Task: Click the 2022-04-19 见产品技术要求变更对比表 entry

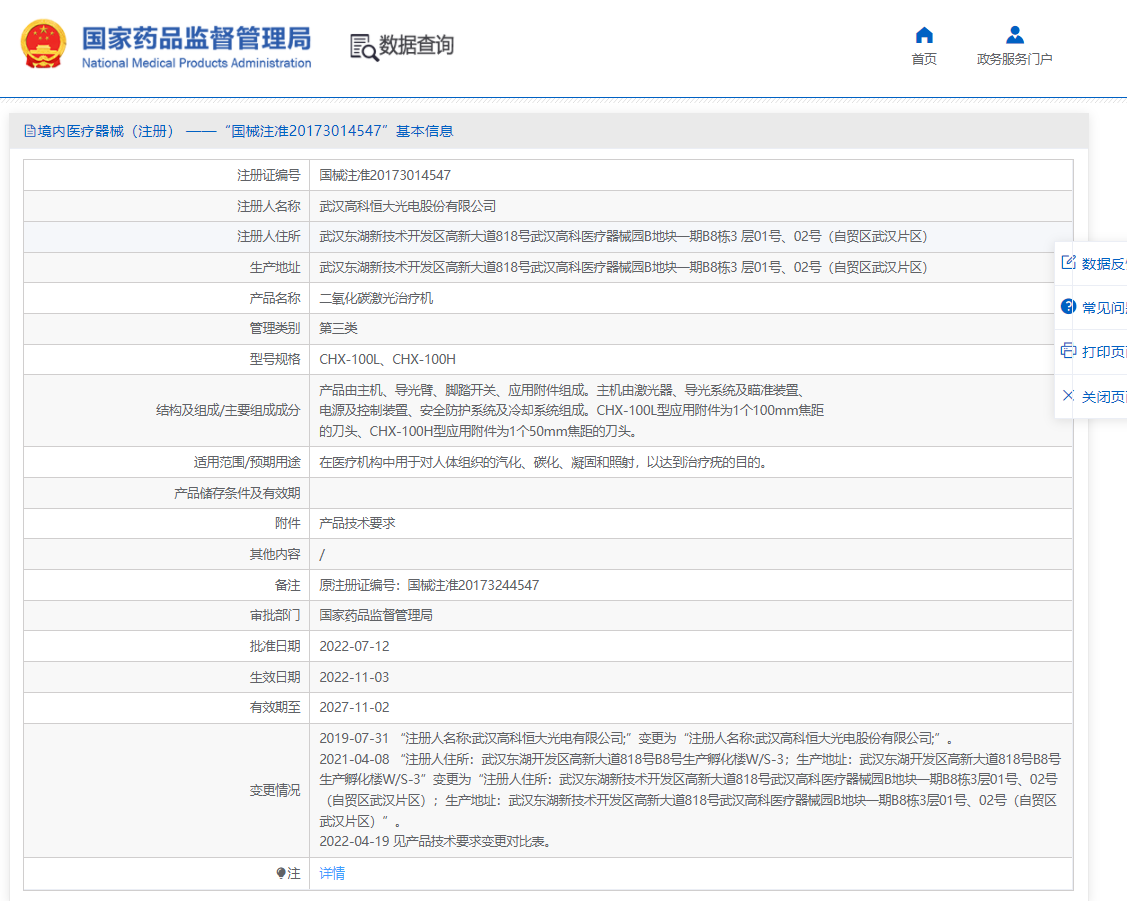Action: click(436, 841)
